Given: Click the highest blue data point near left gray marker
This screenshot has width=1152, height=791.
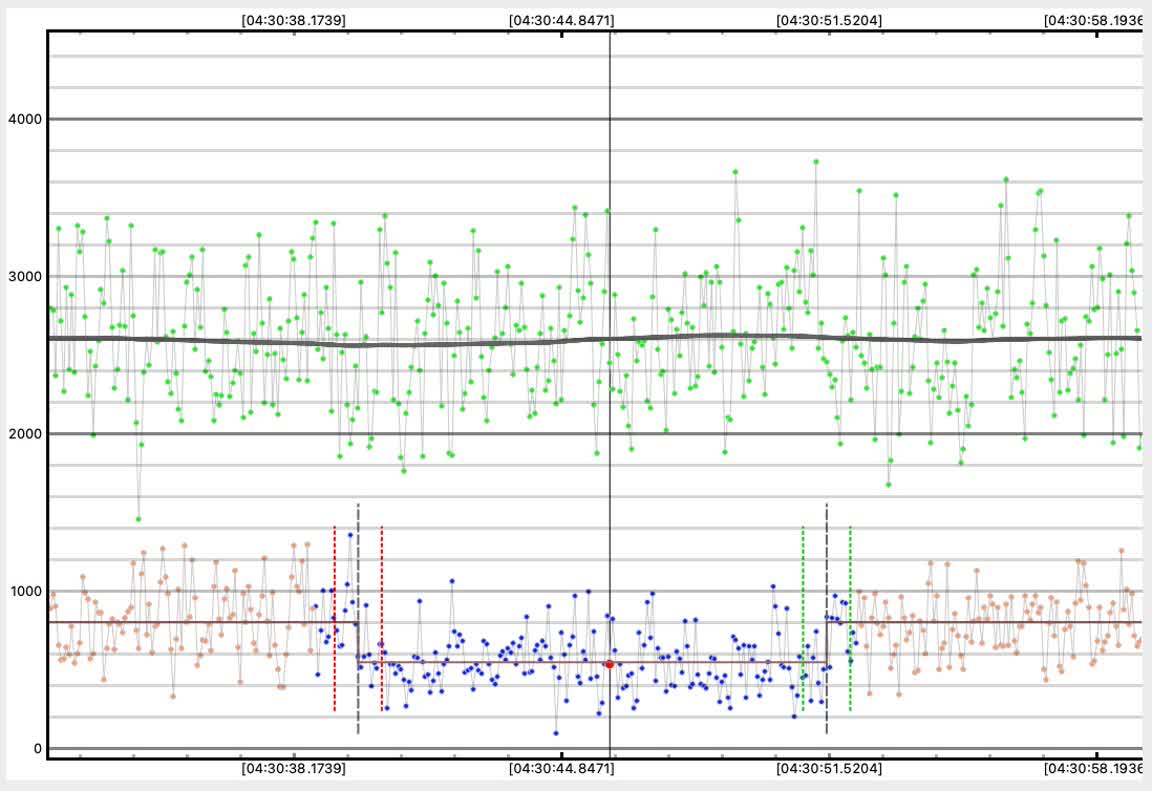Looking at the screenshot, I should coord(350,535).
